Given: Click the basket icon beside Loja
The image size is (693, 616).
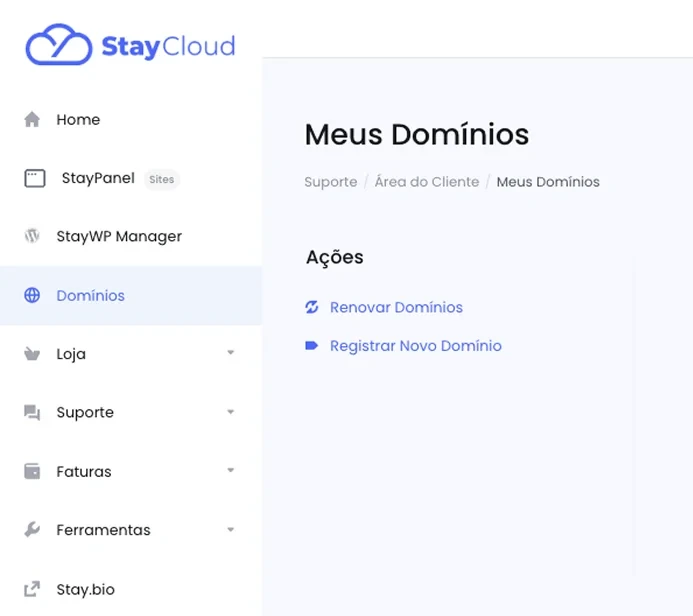Looking at the screenshot, I should pyautogui.click(x=32, y=354).
